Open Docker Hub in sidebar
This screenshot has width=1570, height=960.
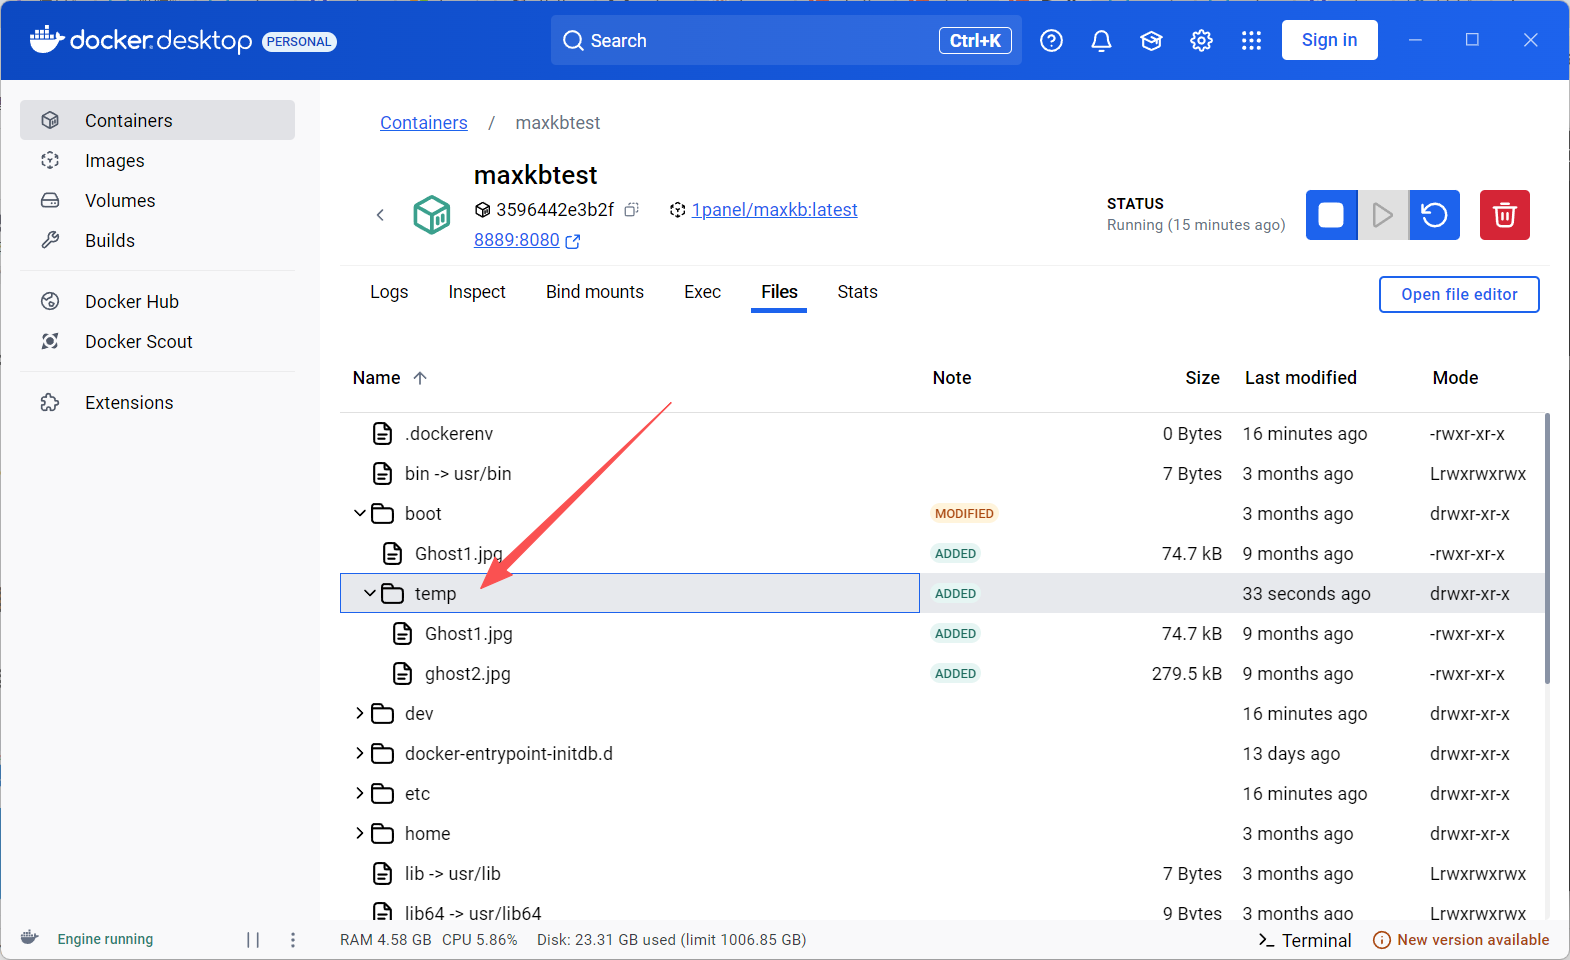pyautogui.click(x=157, y=301)
